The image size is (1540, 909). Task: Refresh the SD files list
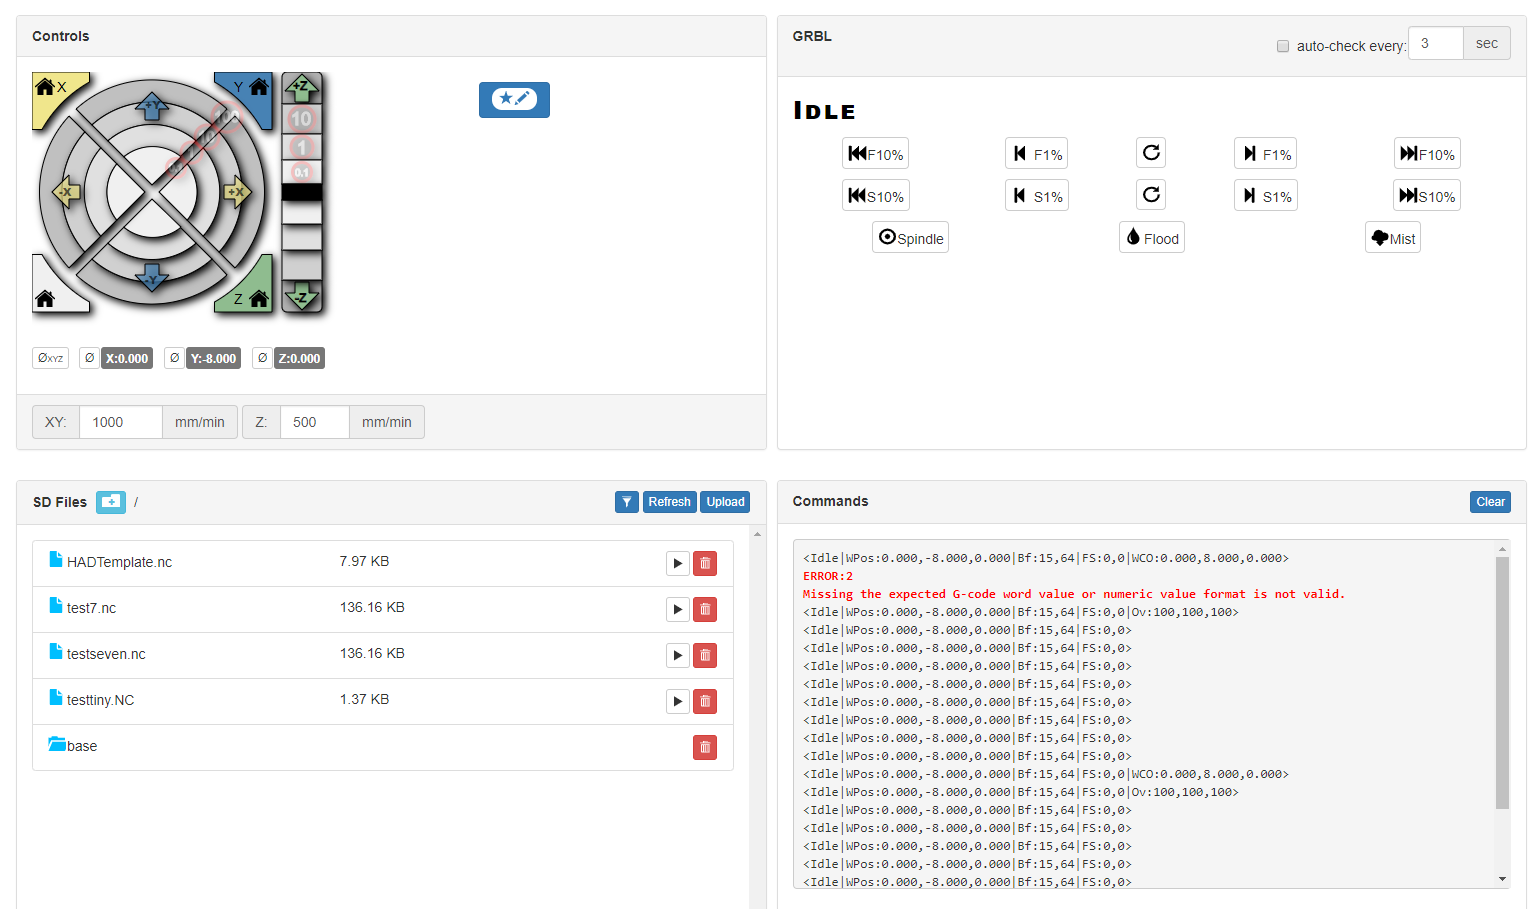669,502
